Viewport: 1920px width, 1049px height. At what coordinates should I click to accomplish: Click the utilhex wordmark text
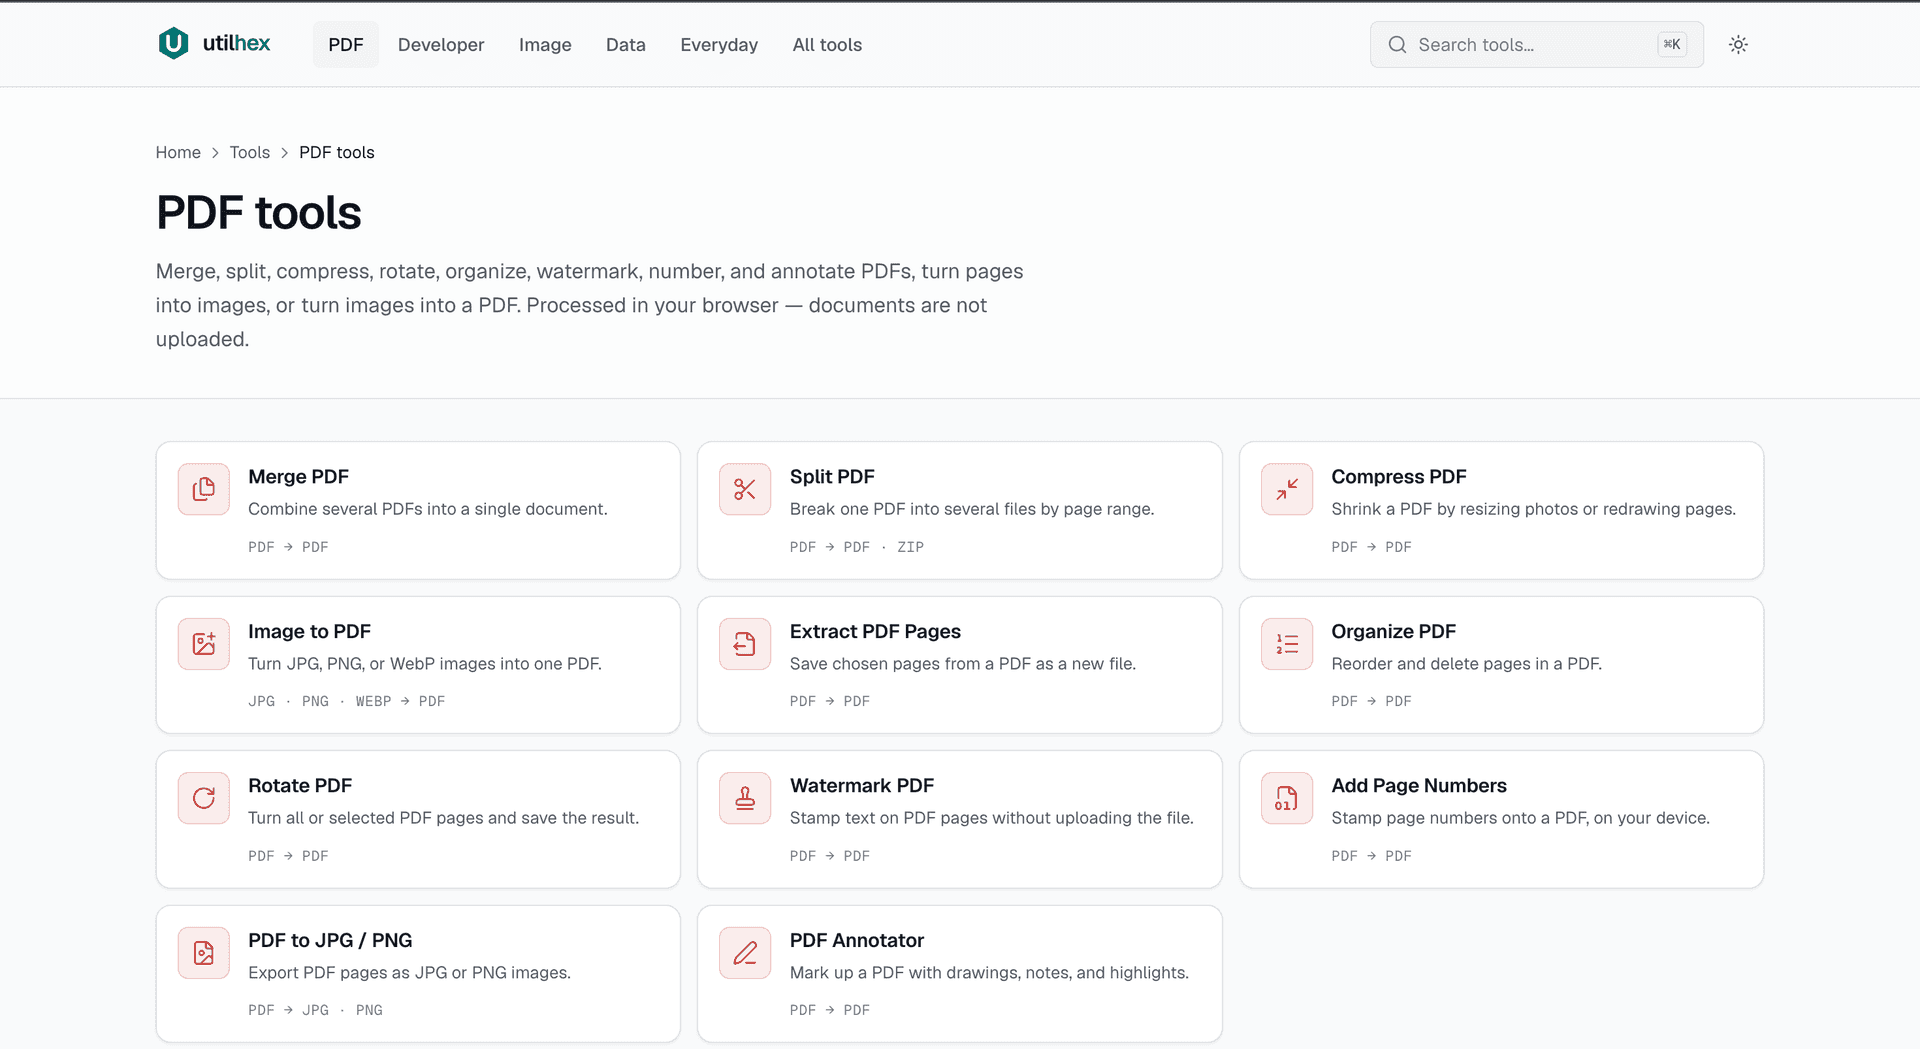(x=237, y=43)
